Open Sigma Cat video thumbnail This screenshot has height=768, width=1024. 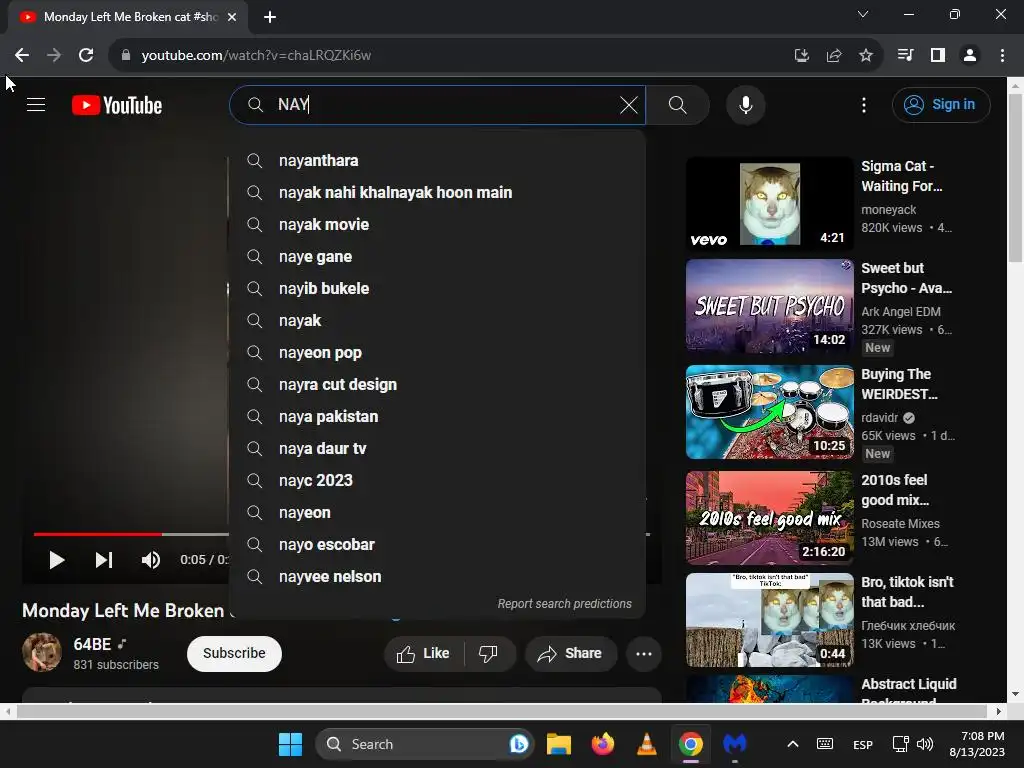[769, 204]
